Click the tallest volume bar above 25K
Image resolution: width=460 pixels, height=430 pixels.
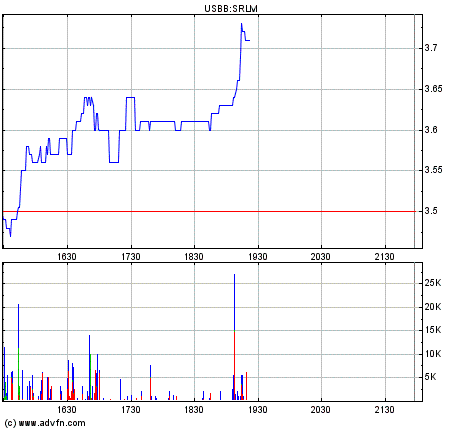pyautogui.click(x=234, y=337)
